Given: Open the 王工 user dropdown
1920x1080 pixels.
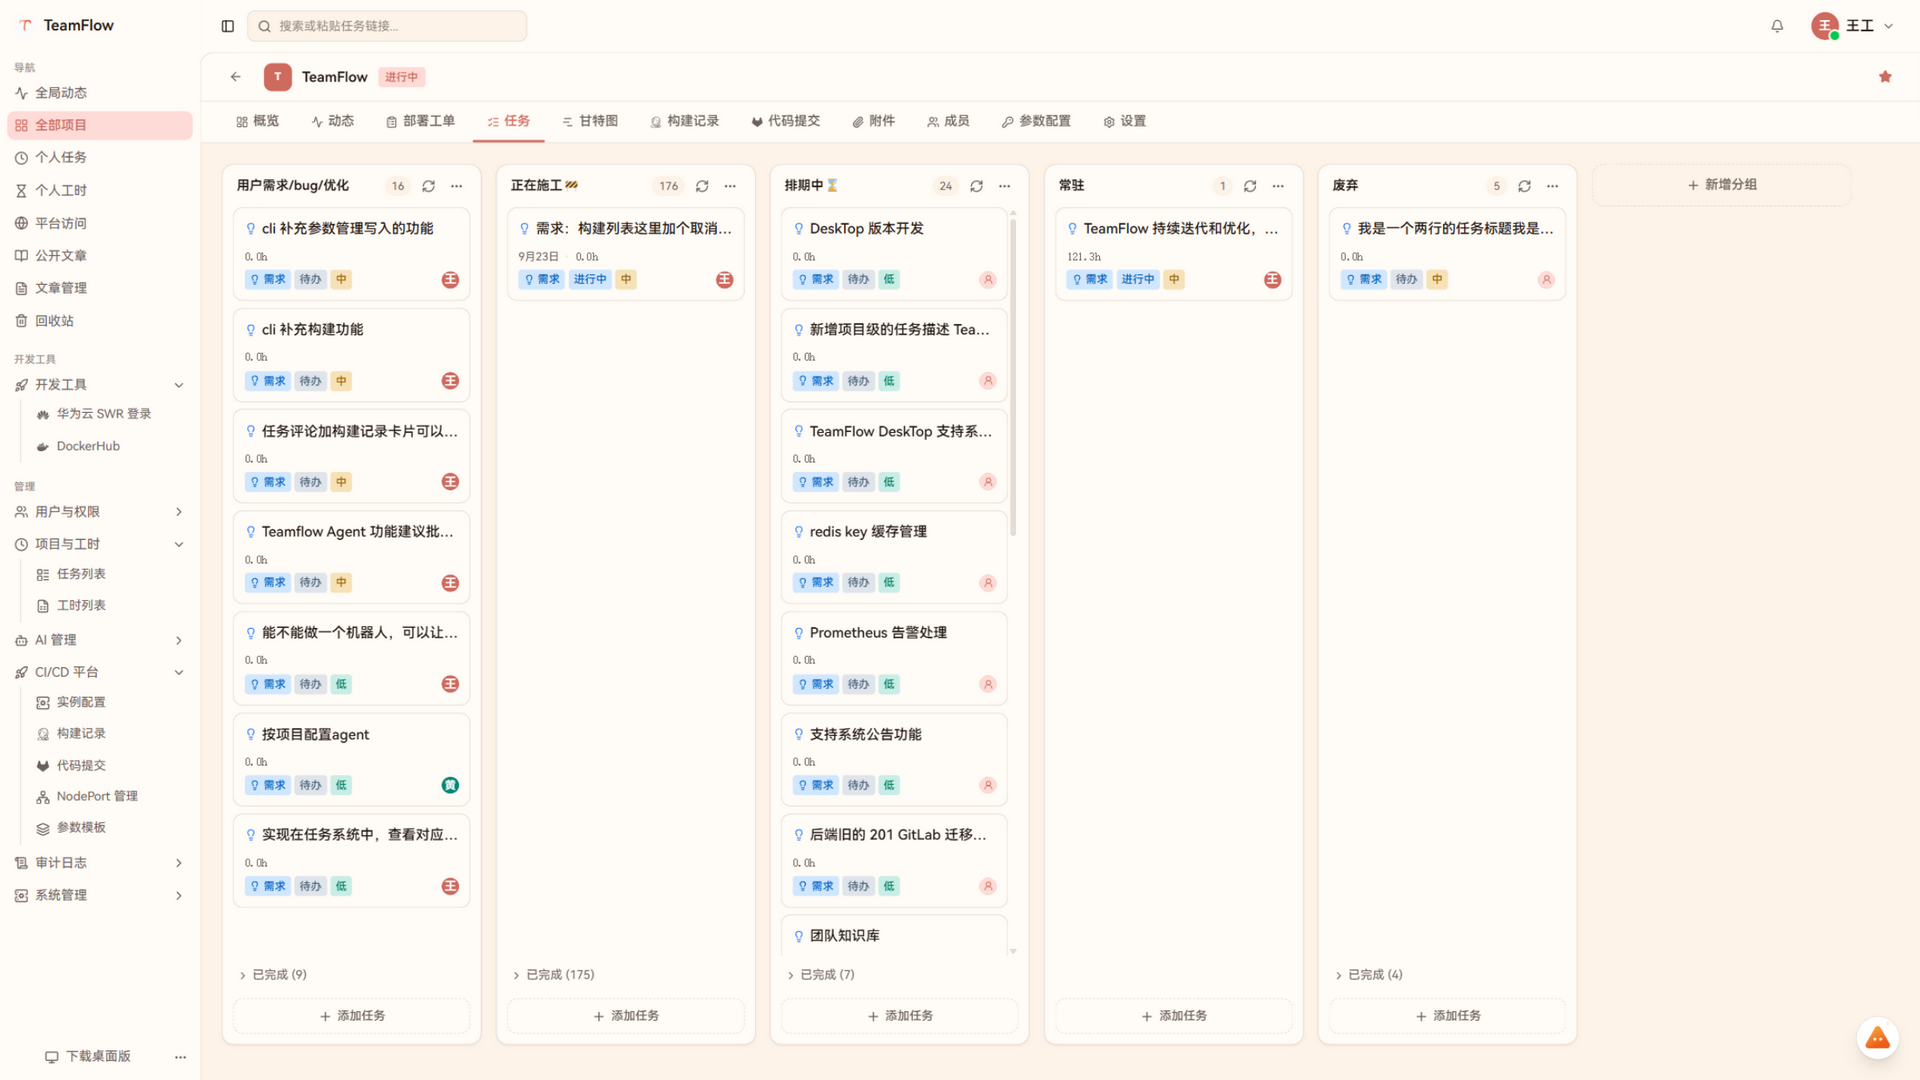Looking at the screenshot, I should (1853, 26).
